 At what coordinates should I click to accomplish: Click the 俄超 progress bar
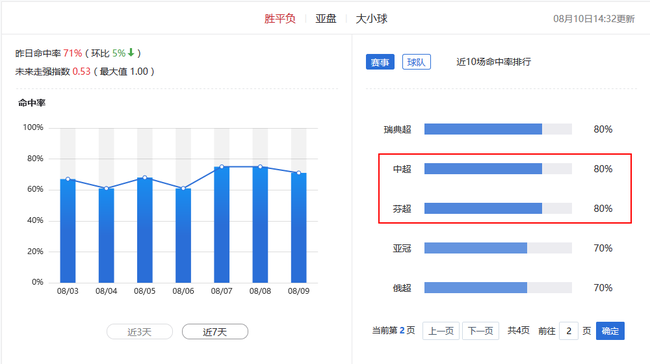[x=498, y=287]
